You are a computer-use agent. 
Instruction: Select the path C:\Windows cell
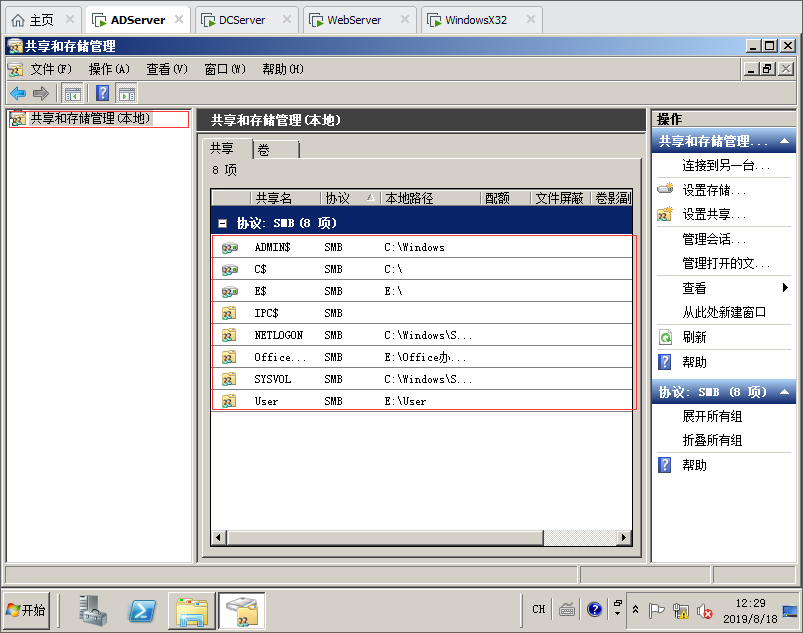coord(414,247)
